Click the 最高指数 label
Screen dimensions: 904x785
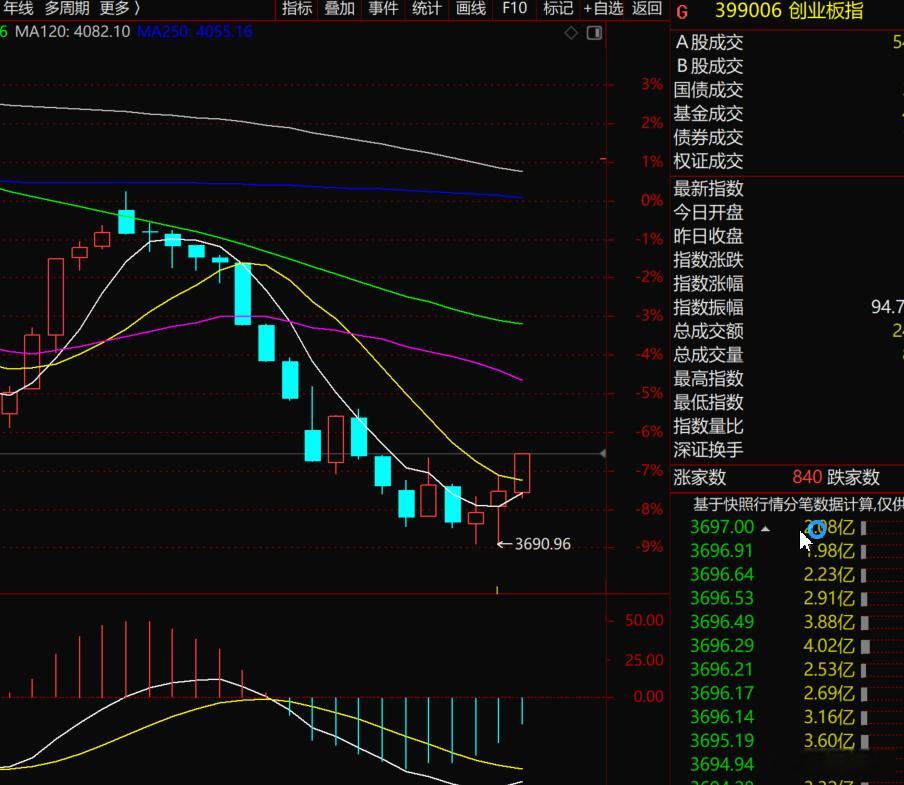pos(708,379)
